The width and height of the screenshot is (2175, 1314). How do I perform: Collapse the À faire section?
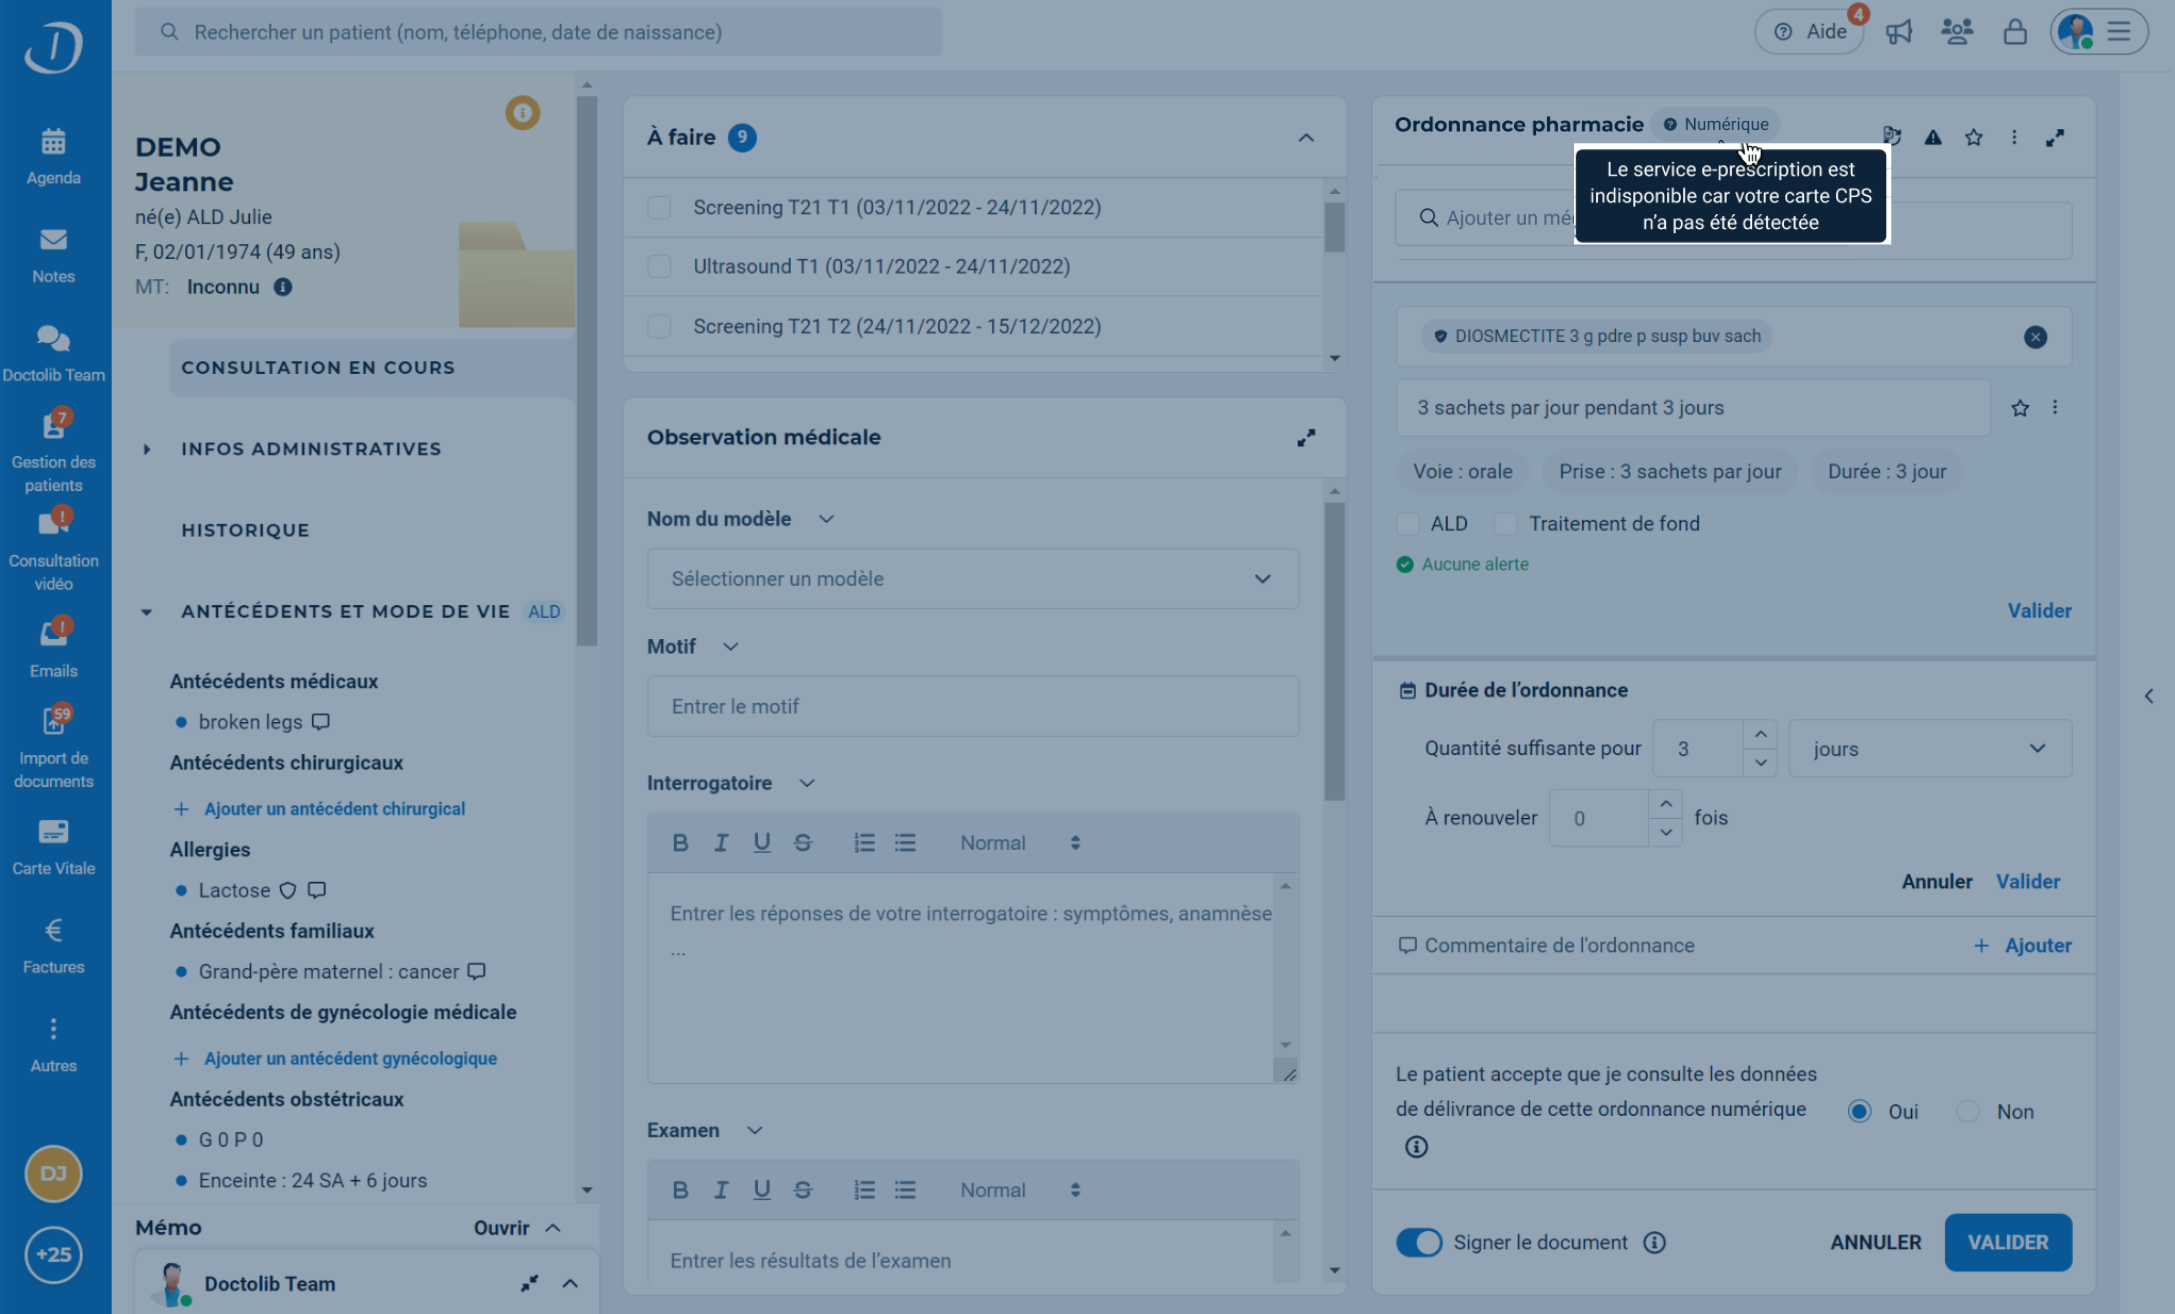(1306, 138)
